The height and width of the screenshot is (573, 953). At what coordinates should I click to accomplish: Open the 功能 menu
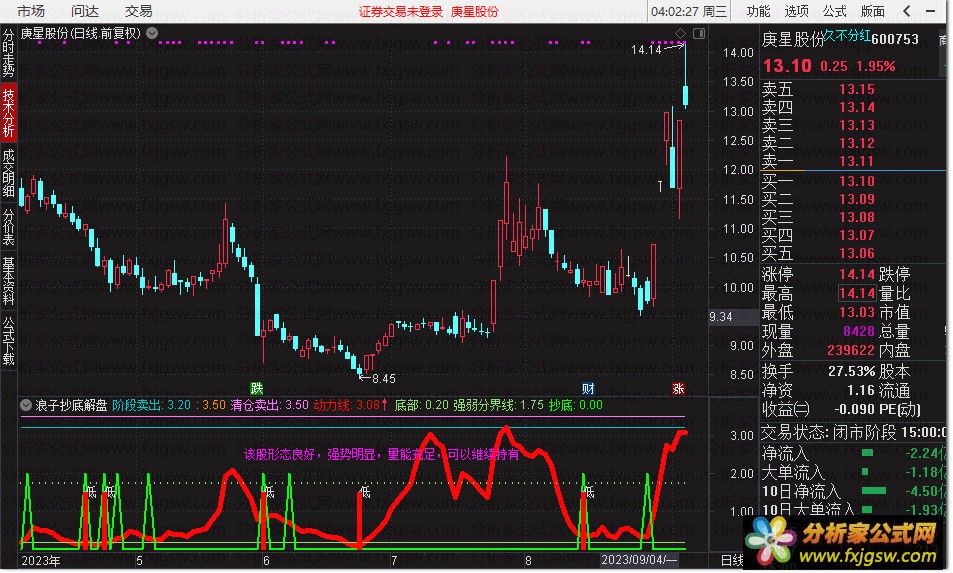(759, 11)
